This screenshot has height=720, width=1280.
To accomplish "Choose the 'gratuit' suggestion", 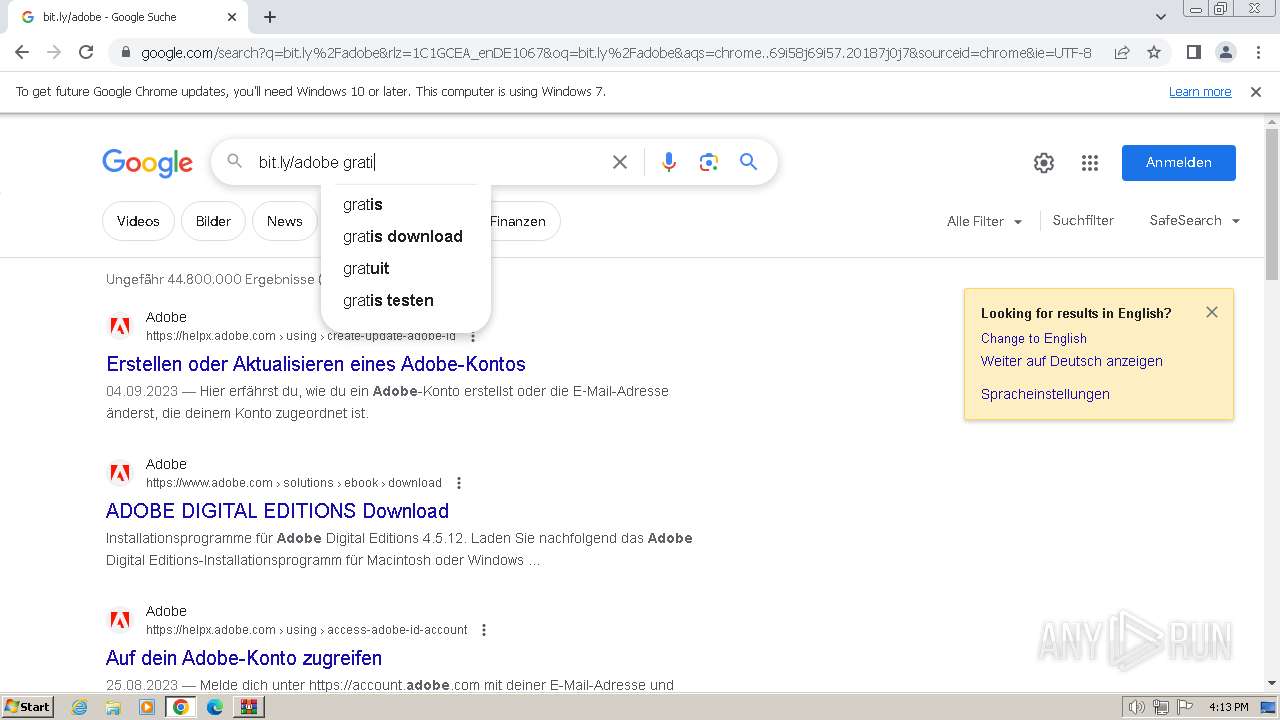I will 406,268.
